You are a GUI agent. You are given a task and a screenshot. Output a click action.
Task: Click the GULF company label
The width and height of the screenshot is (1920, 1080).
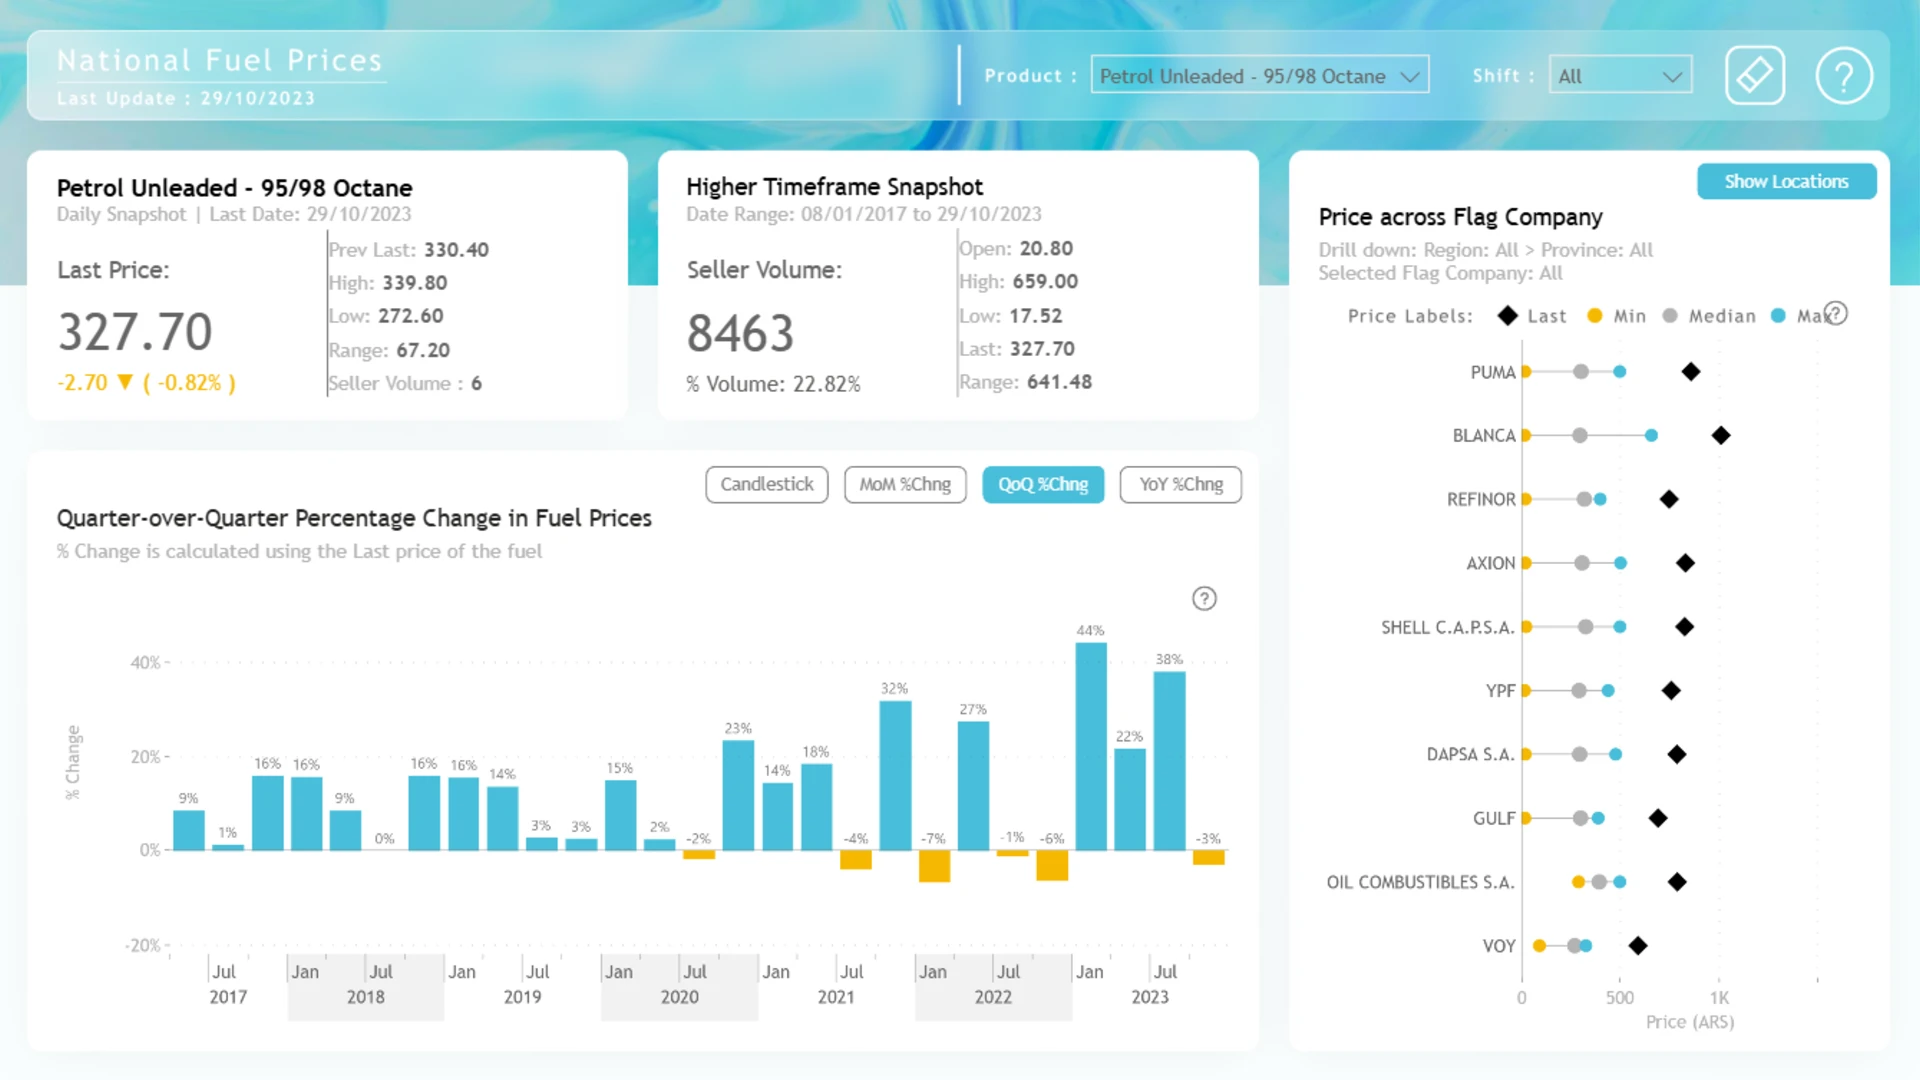[x=1494, y=818]
